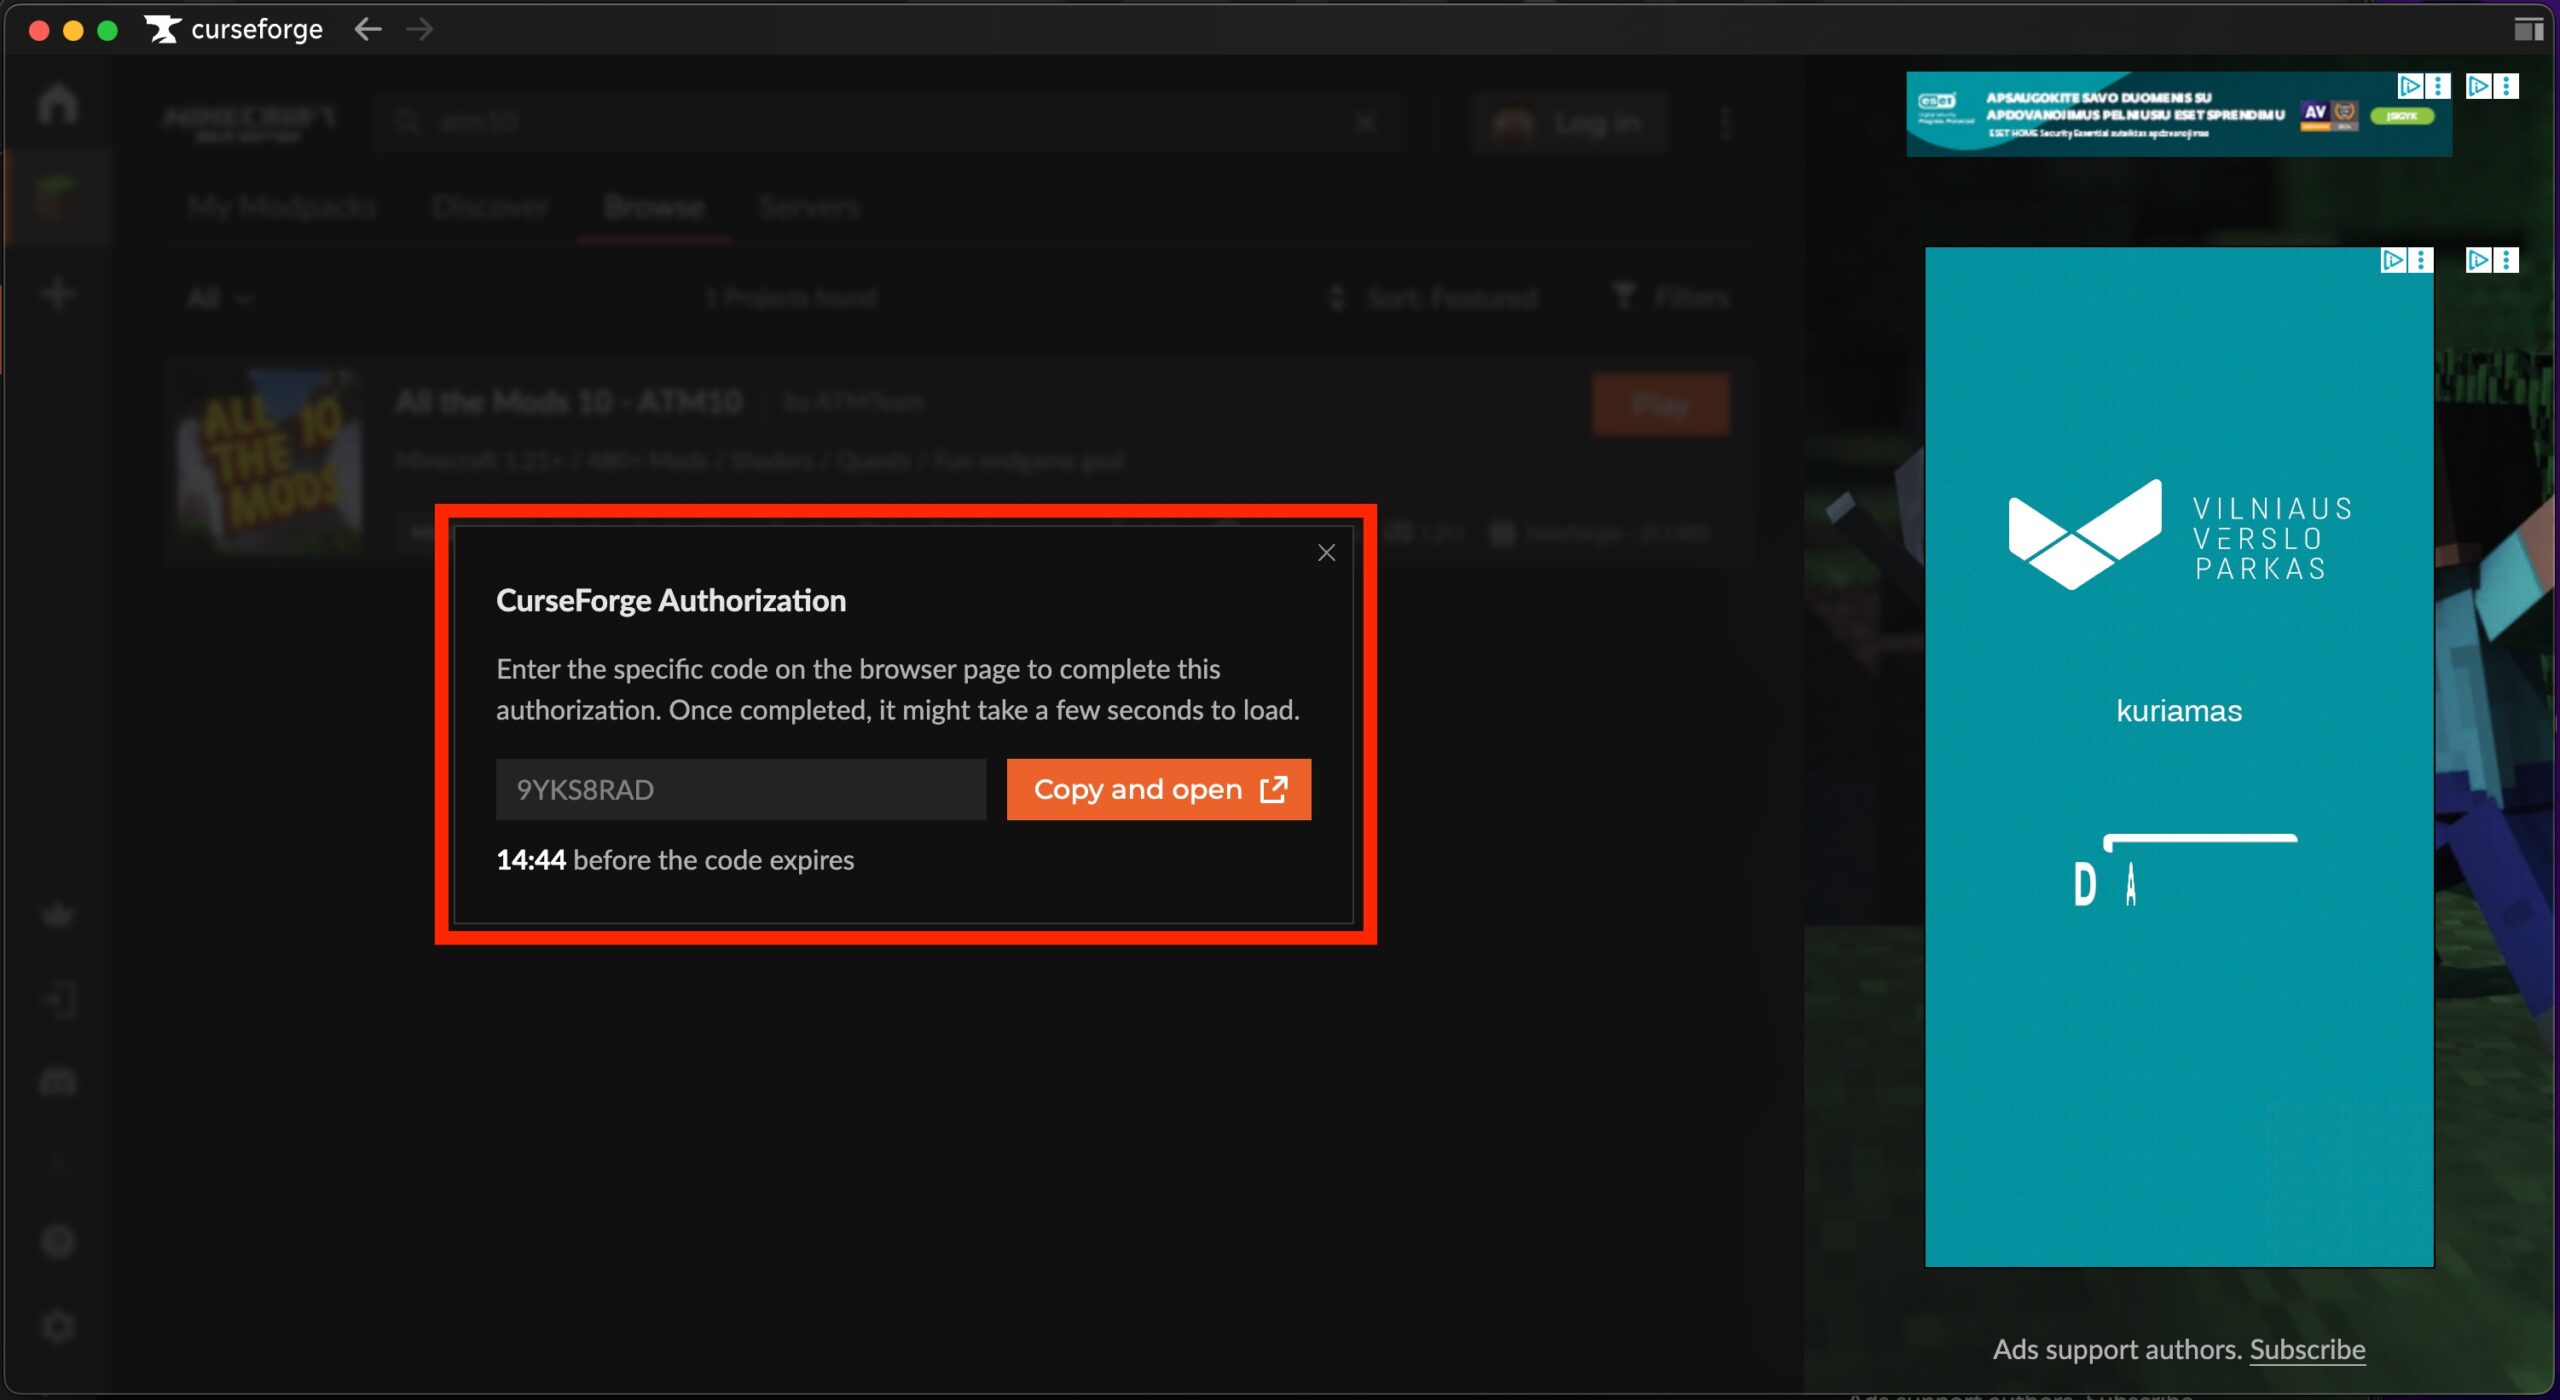Go forward using the title bar arrow
Screen dimensions: 2560x1400
coord(420,29)
